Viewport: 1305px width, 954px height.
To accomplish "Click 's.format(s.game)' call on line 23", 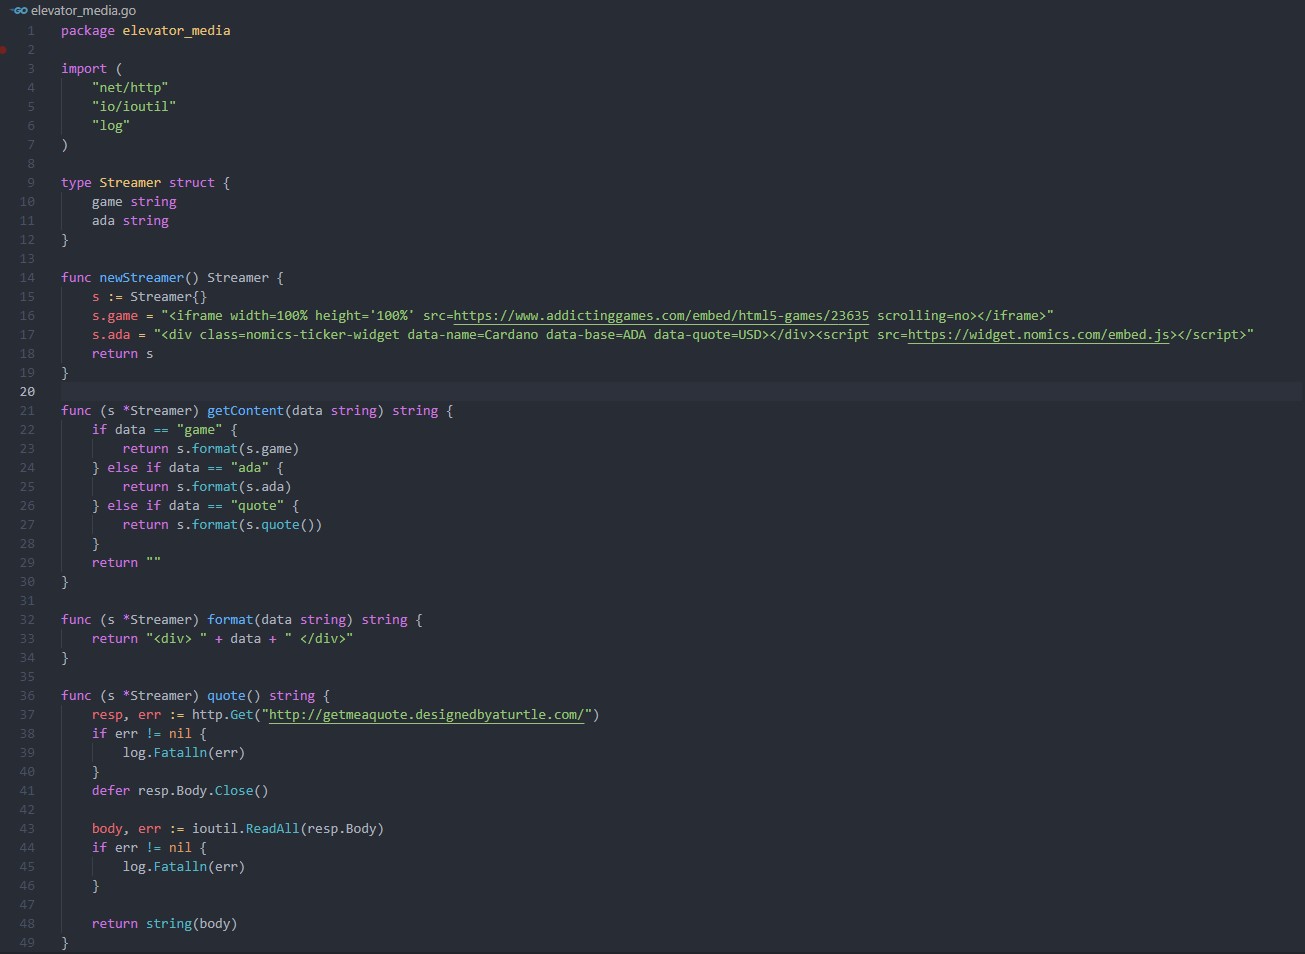I will coord(238,448).
